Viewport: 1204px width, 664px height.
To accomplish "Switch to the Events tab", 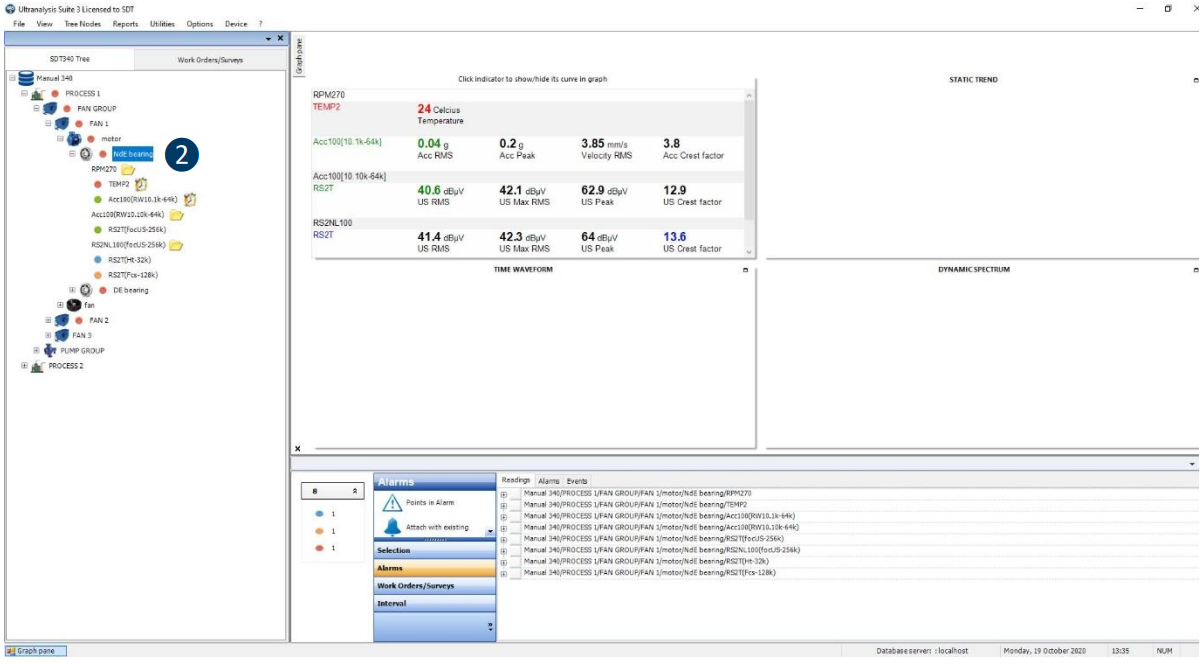I will 577,481.
